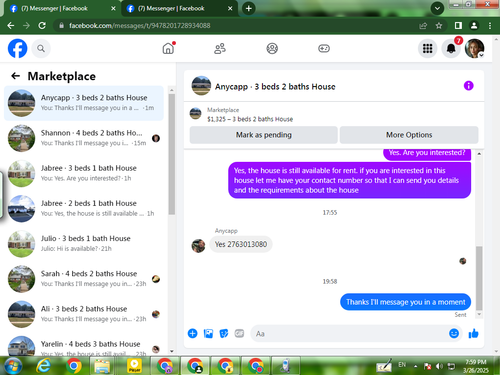Show hidden system tray icons arrow

[x=415, y=366]
